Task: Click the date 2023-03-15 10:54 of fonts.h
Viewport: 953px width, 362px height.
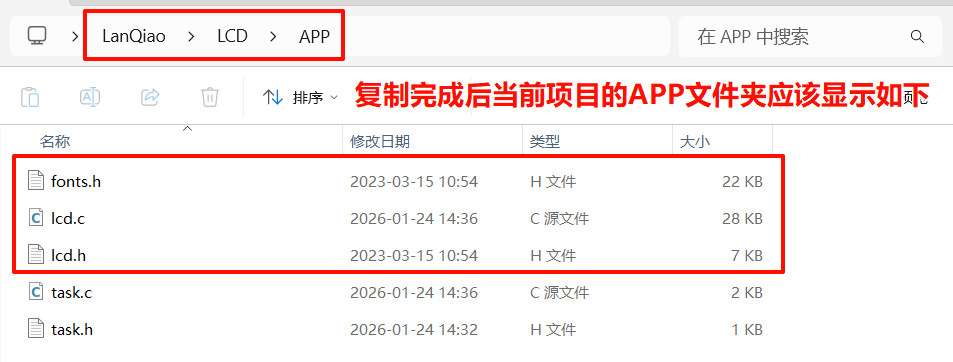Action: [x=414, y=182]
